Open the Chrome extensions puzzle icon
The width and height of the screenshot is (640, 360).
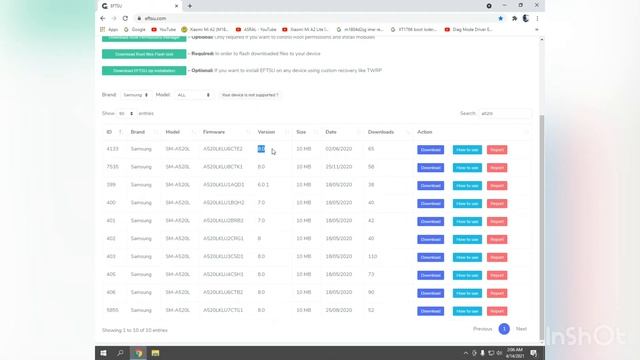click(x=514, y=18)
